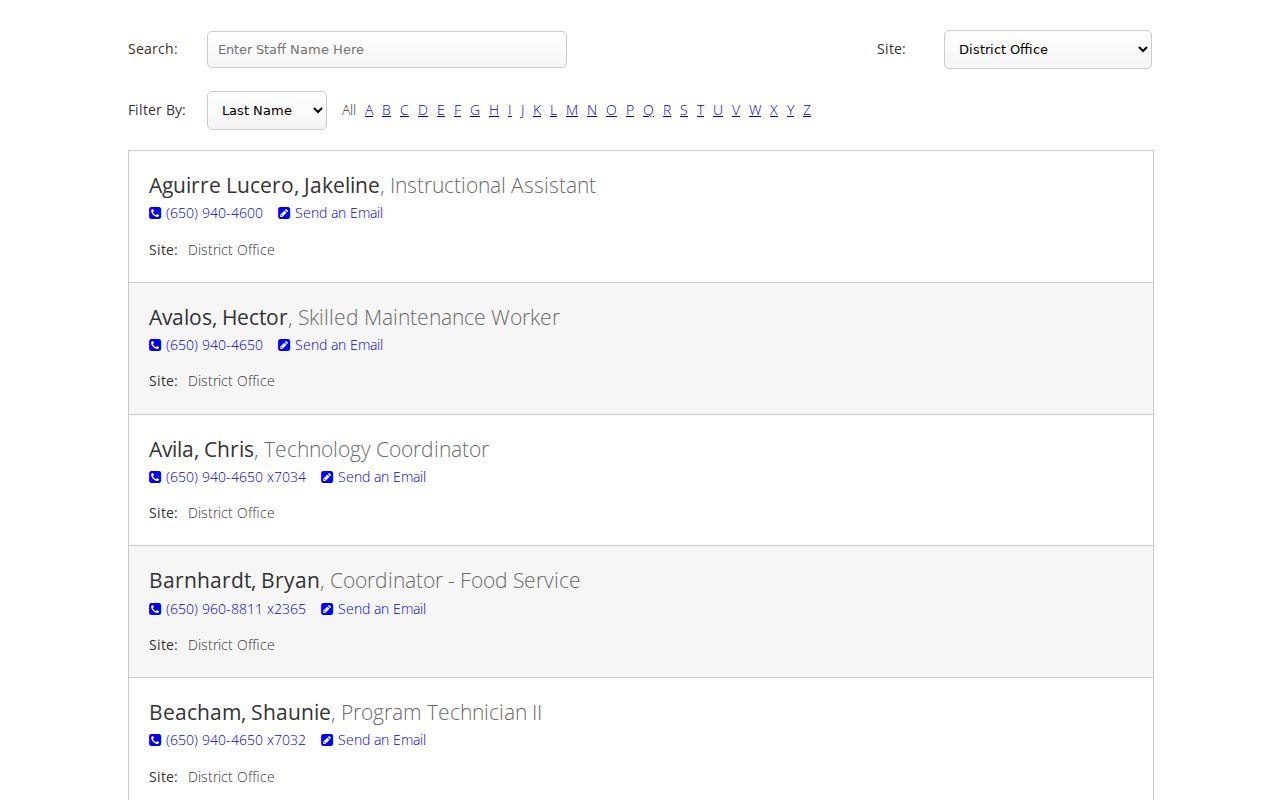Screen dimensions: 1280x800
Task: Filter staff by letter L
Action: coord(554,110)
